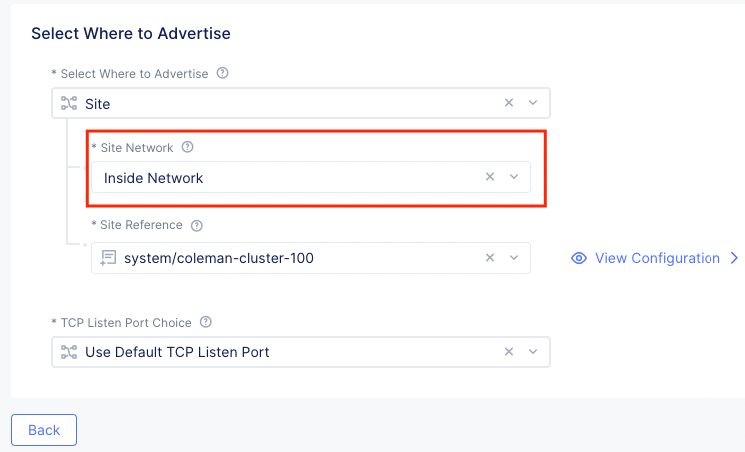The image size is (745, 452).
Task: Clear the Inside Network selection
Action: click(490, 177)
